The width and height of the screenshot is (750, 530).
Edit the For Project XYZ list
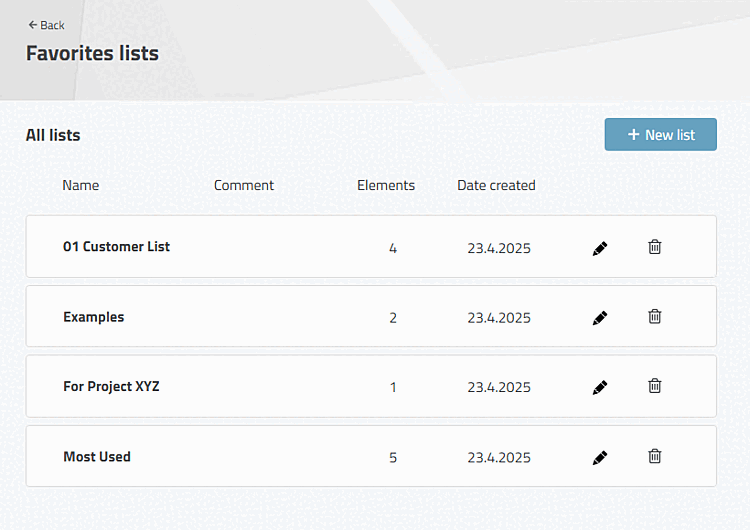click(600, 387)
